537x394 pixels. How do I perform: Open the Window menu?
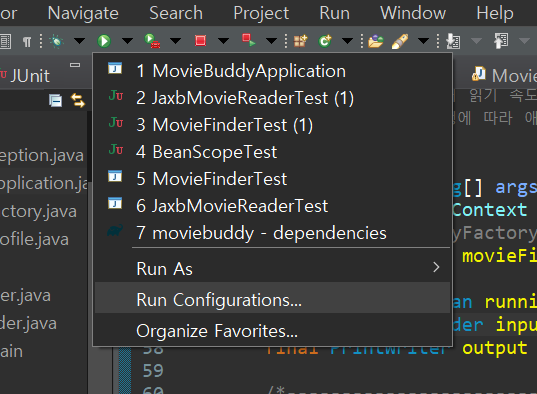[413, 13]
